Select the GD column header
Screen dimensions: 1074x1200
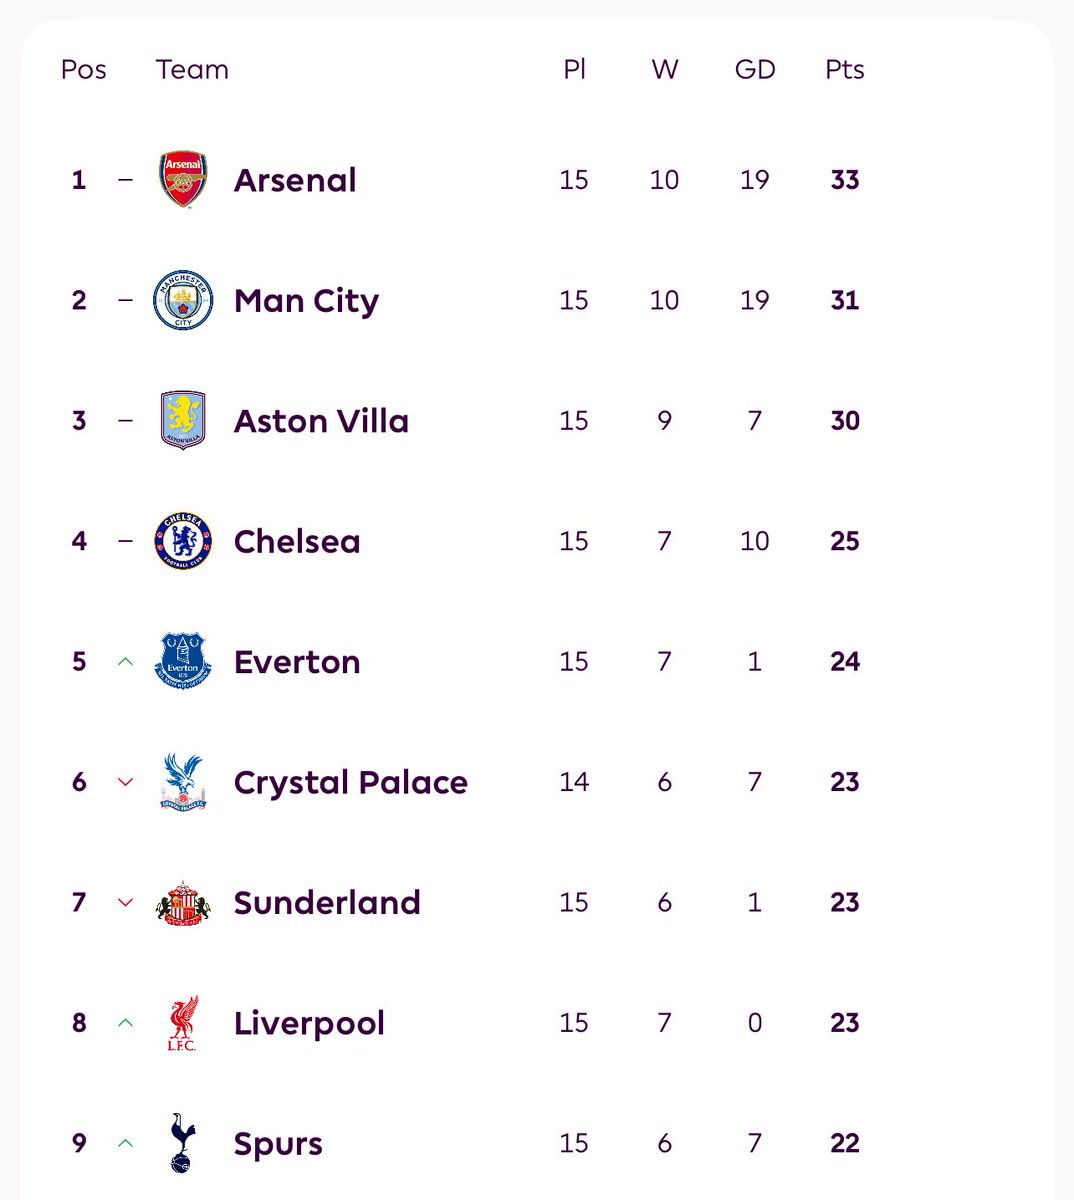click(755, 70)
